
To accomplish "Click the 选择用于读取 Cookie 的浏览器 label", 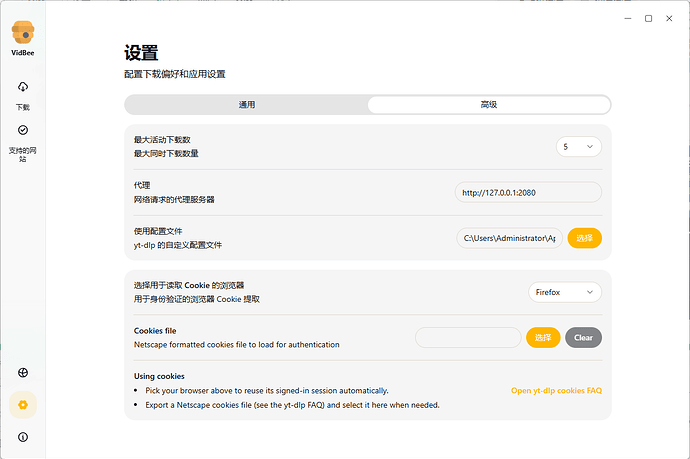I will 189,285.
